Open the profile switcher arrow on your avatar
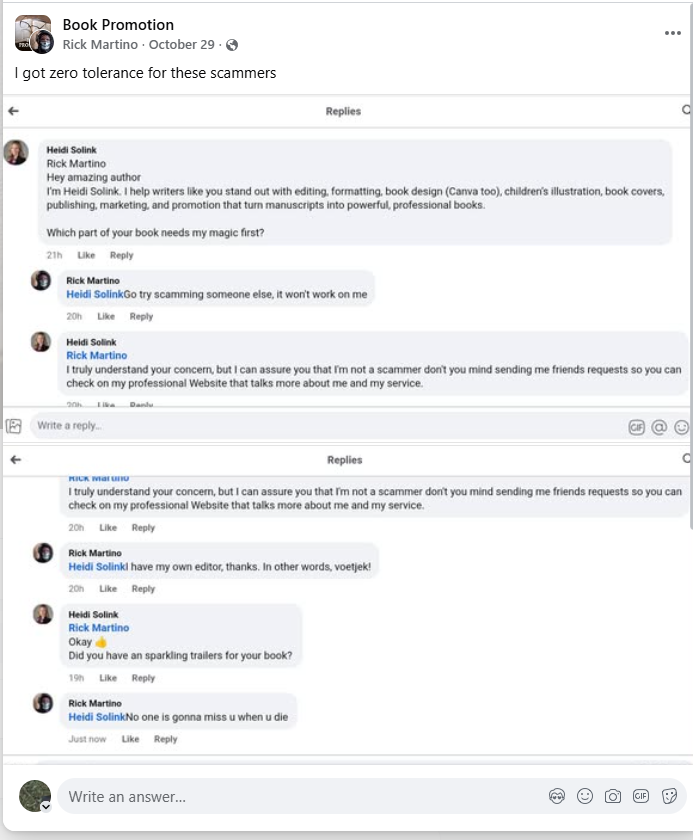 tap(46, 806)
